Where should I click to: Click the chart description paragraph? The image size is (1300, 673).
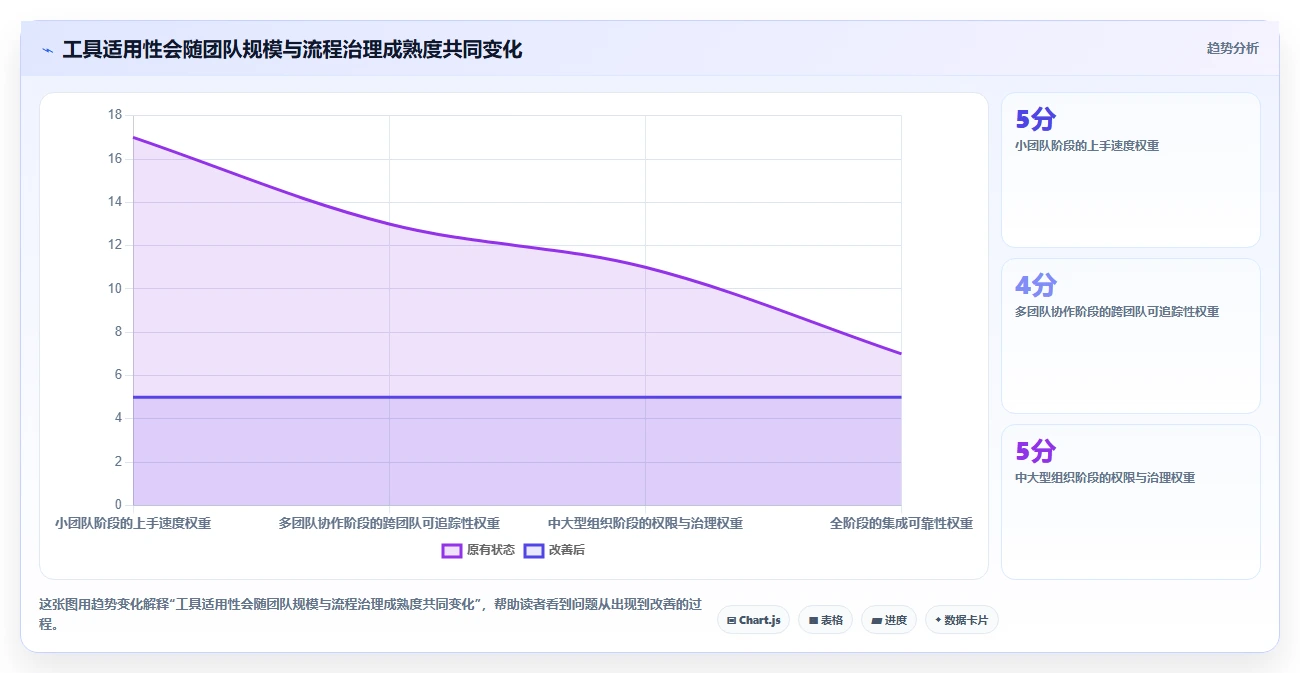(x=370, y=615)
